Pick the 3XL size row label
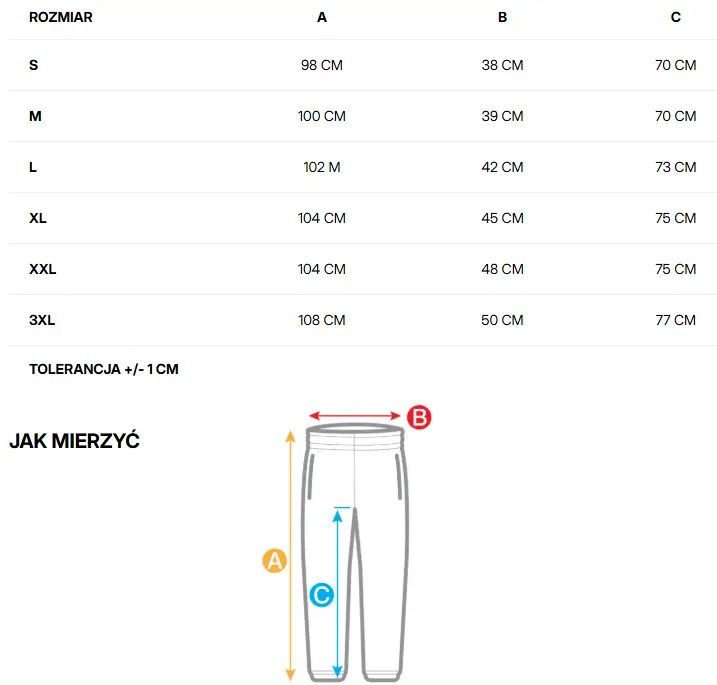 [x=42, y=320]
